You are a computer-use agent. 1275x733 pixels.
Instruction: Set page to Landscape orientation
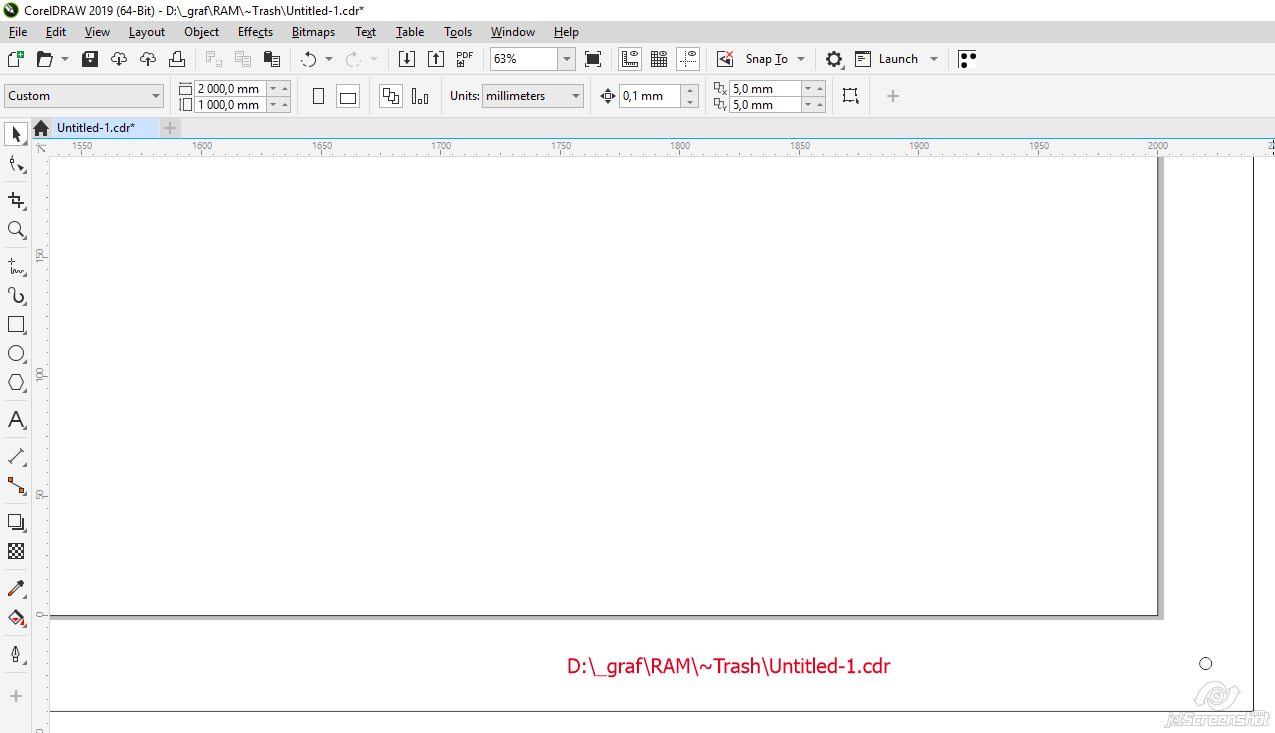(x=348, y=96)
